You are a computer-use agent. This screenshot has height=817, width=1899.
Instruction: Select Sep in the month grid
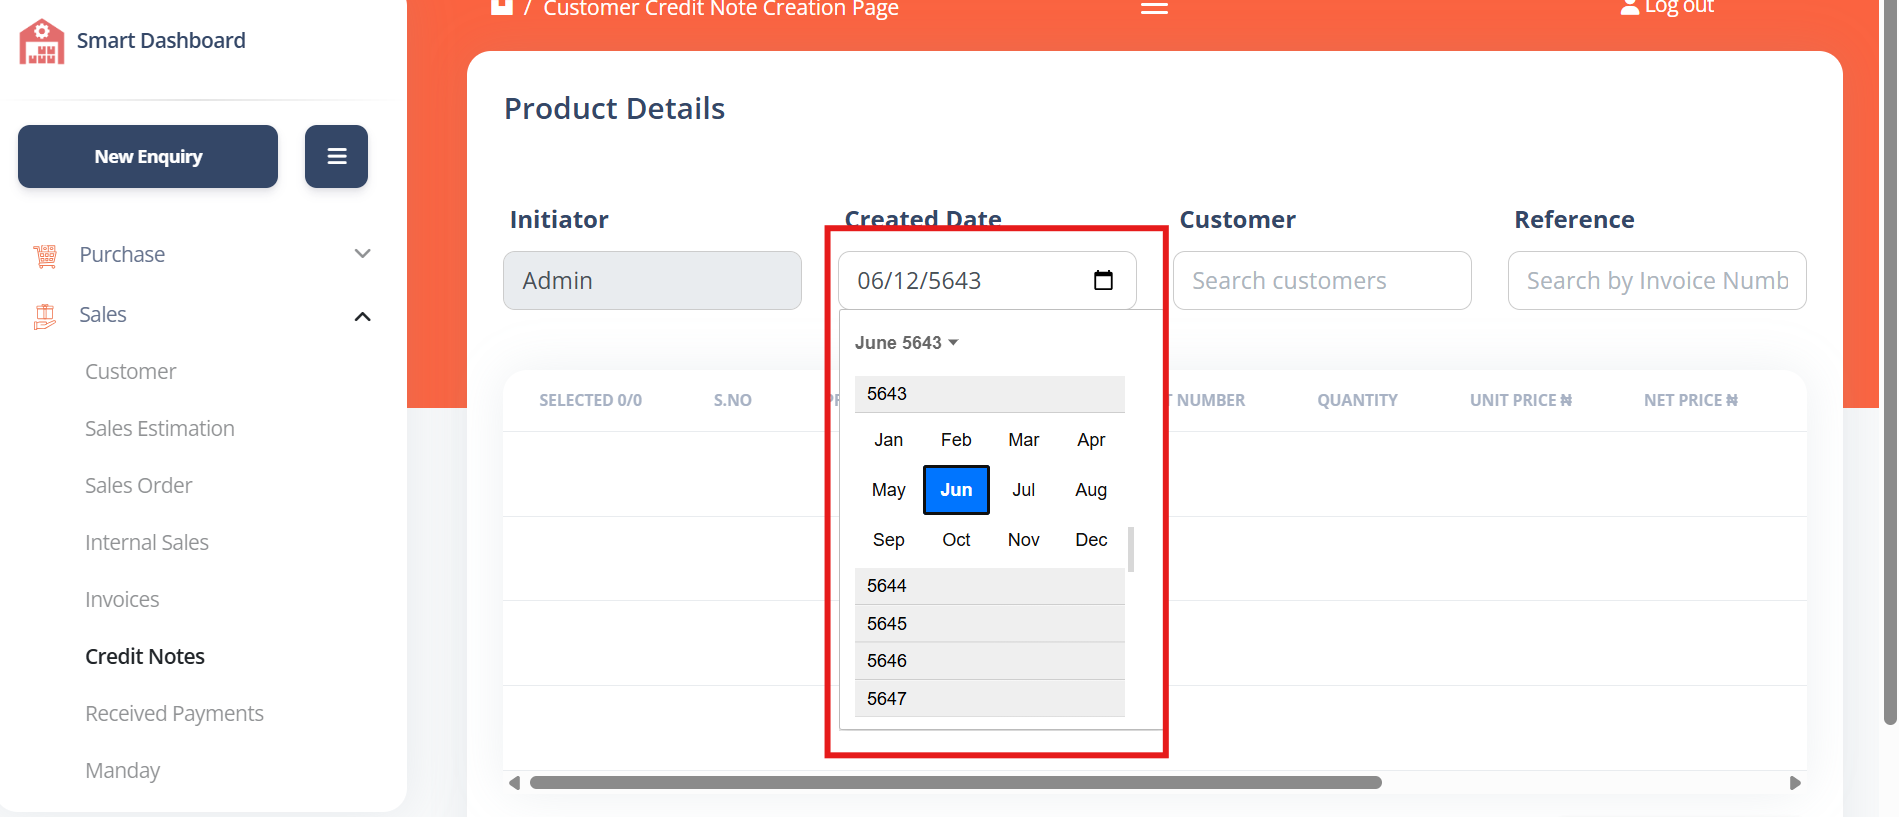(x=889, y=540)
